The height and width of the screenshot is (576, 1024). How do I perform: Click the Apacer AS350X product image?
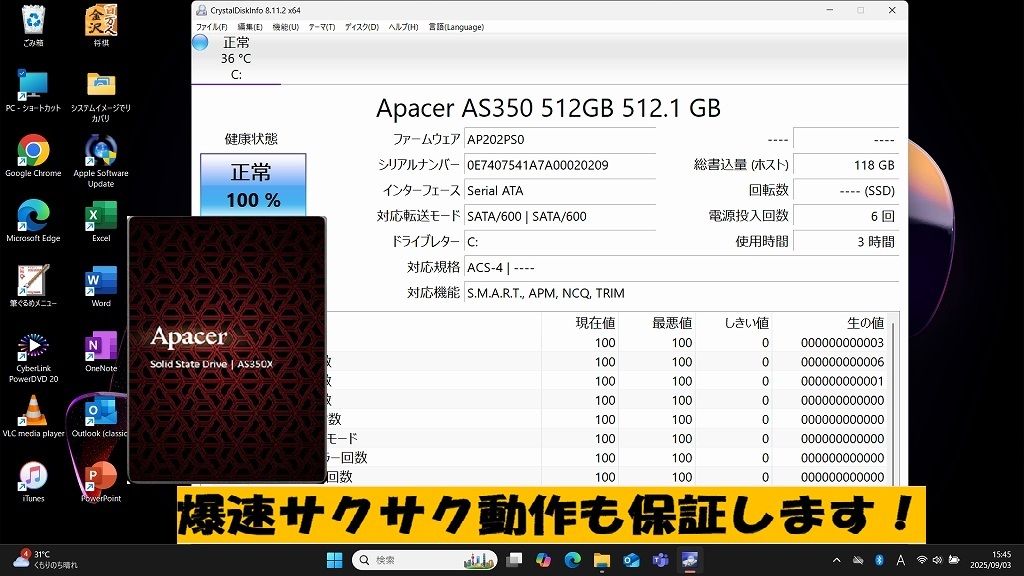(x=227, y=350)
